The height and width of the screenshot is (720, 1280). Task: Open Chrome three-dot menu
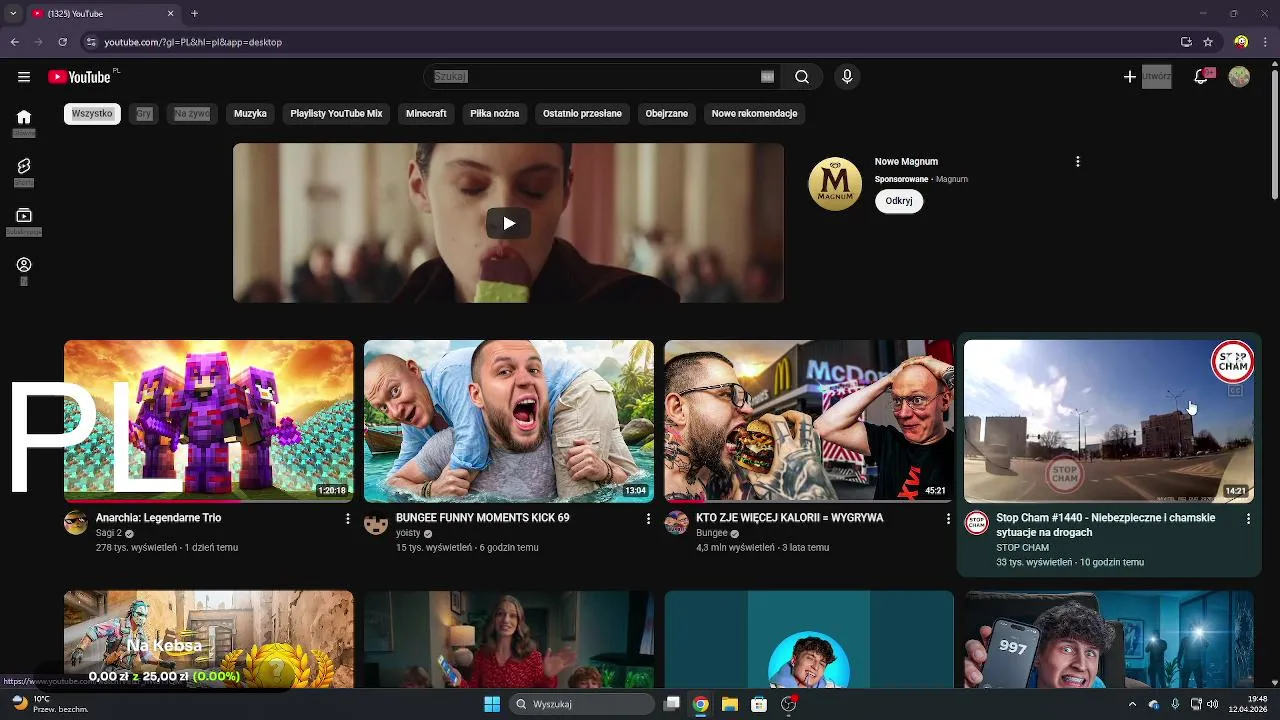(1265, 42)
